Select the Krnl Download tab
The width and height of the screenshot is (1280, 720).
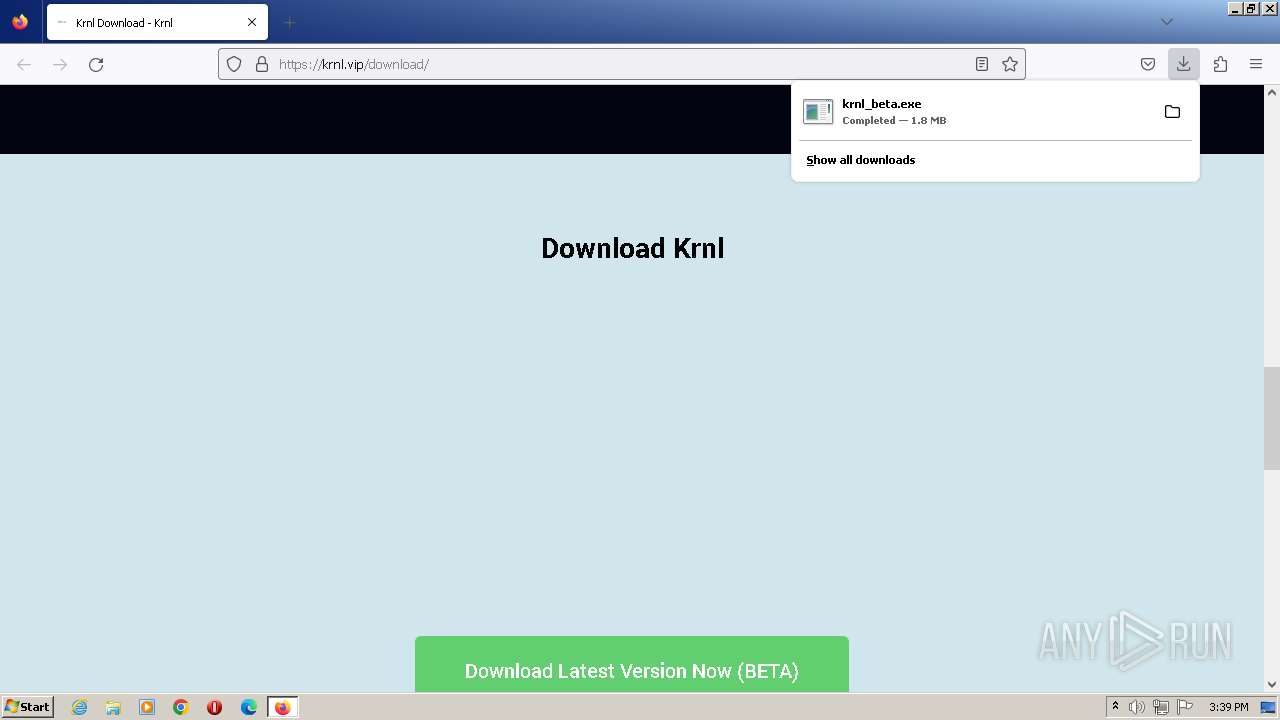[157, 22]
